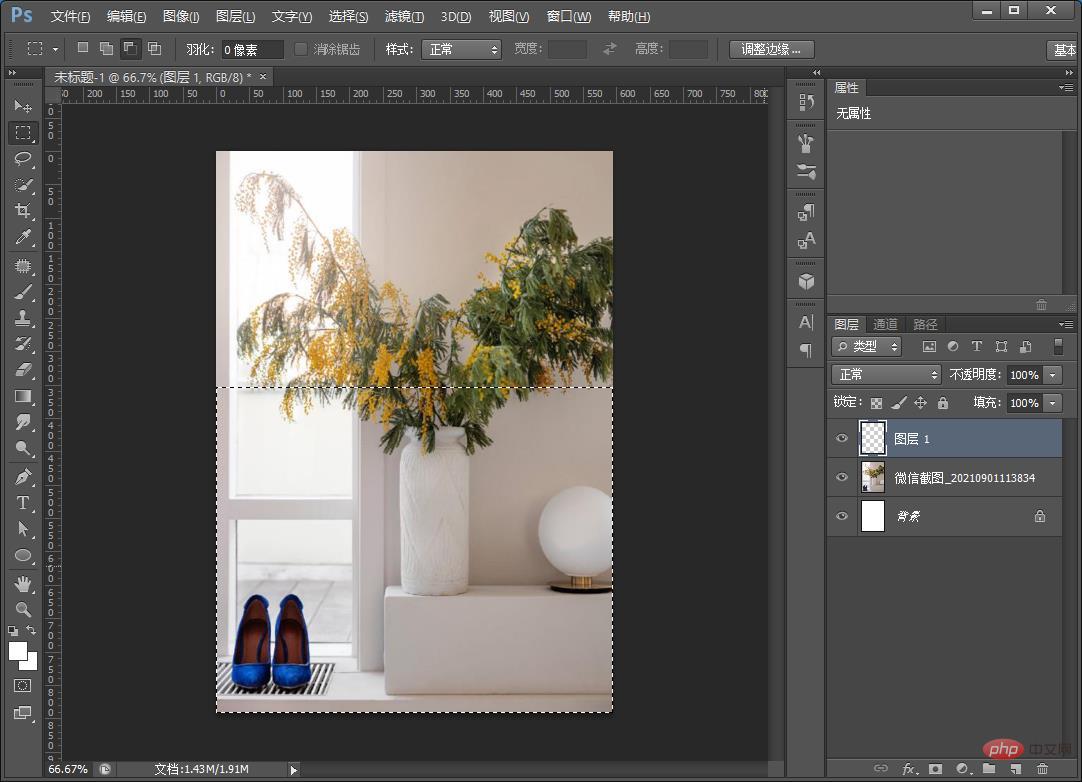This screenshot has width=1082, height=782.
Task: Toggle 消除锯齿 anti-alias checkbox
Action: (301, 49)
